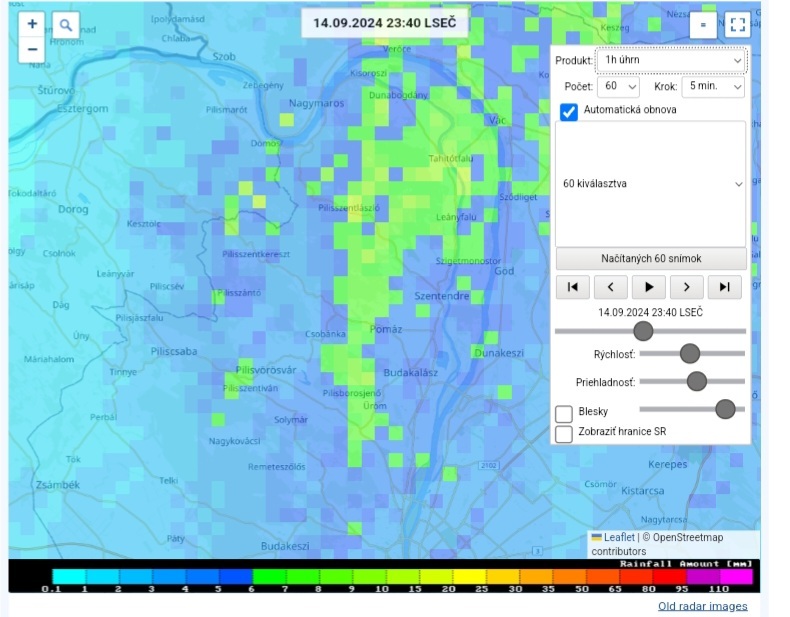Play the radar animation
This screenshot has height=617, width=790.
649,287
